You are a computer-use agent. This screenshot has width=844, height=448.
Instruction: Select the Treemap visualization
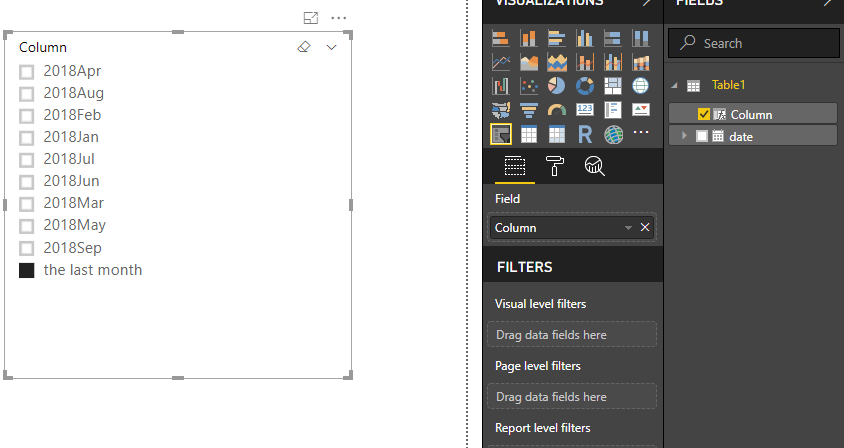click(613, 86)
